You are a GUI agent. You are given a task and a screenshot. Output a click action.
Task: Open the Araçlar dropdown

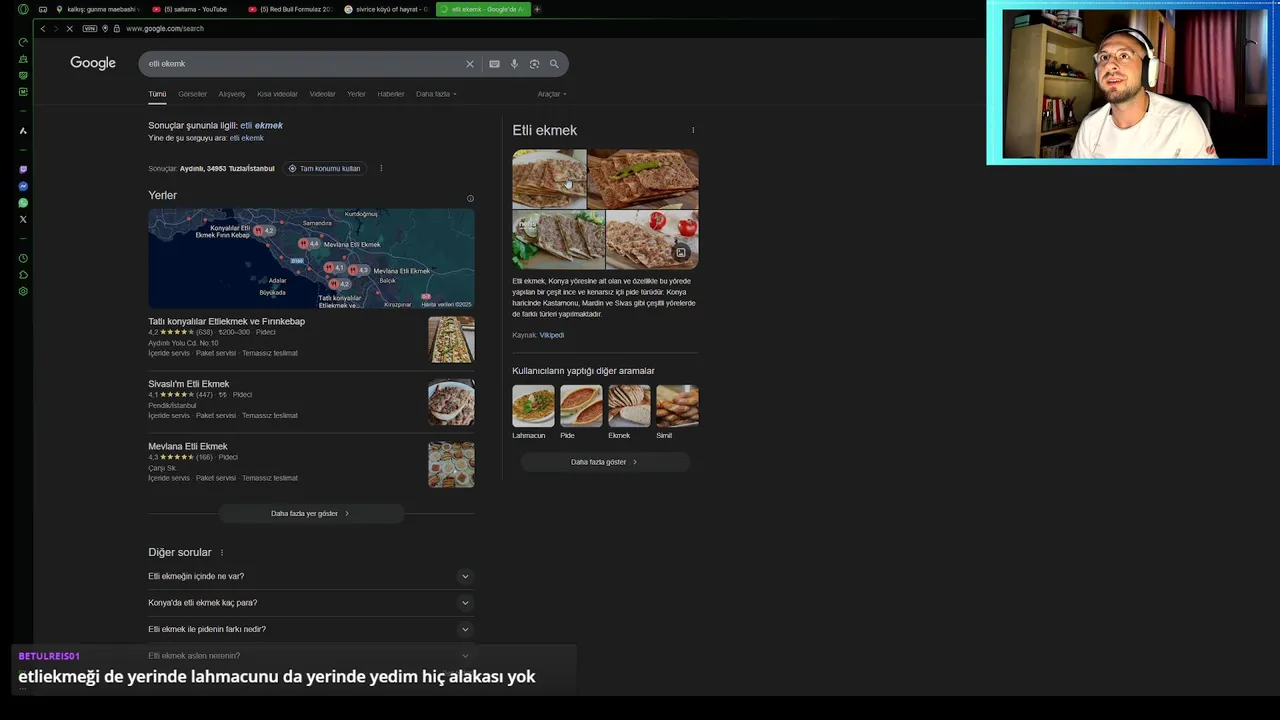click(x=552, y=94)
